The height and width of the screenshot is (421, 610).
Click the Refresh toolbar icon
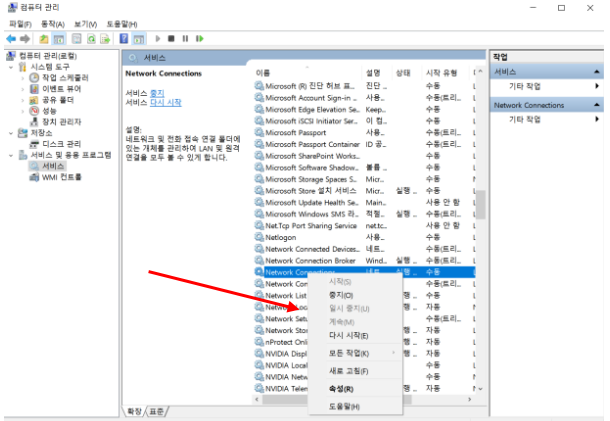pyautogui.click(x=91, y=39)
